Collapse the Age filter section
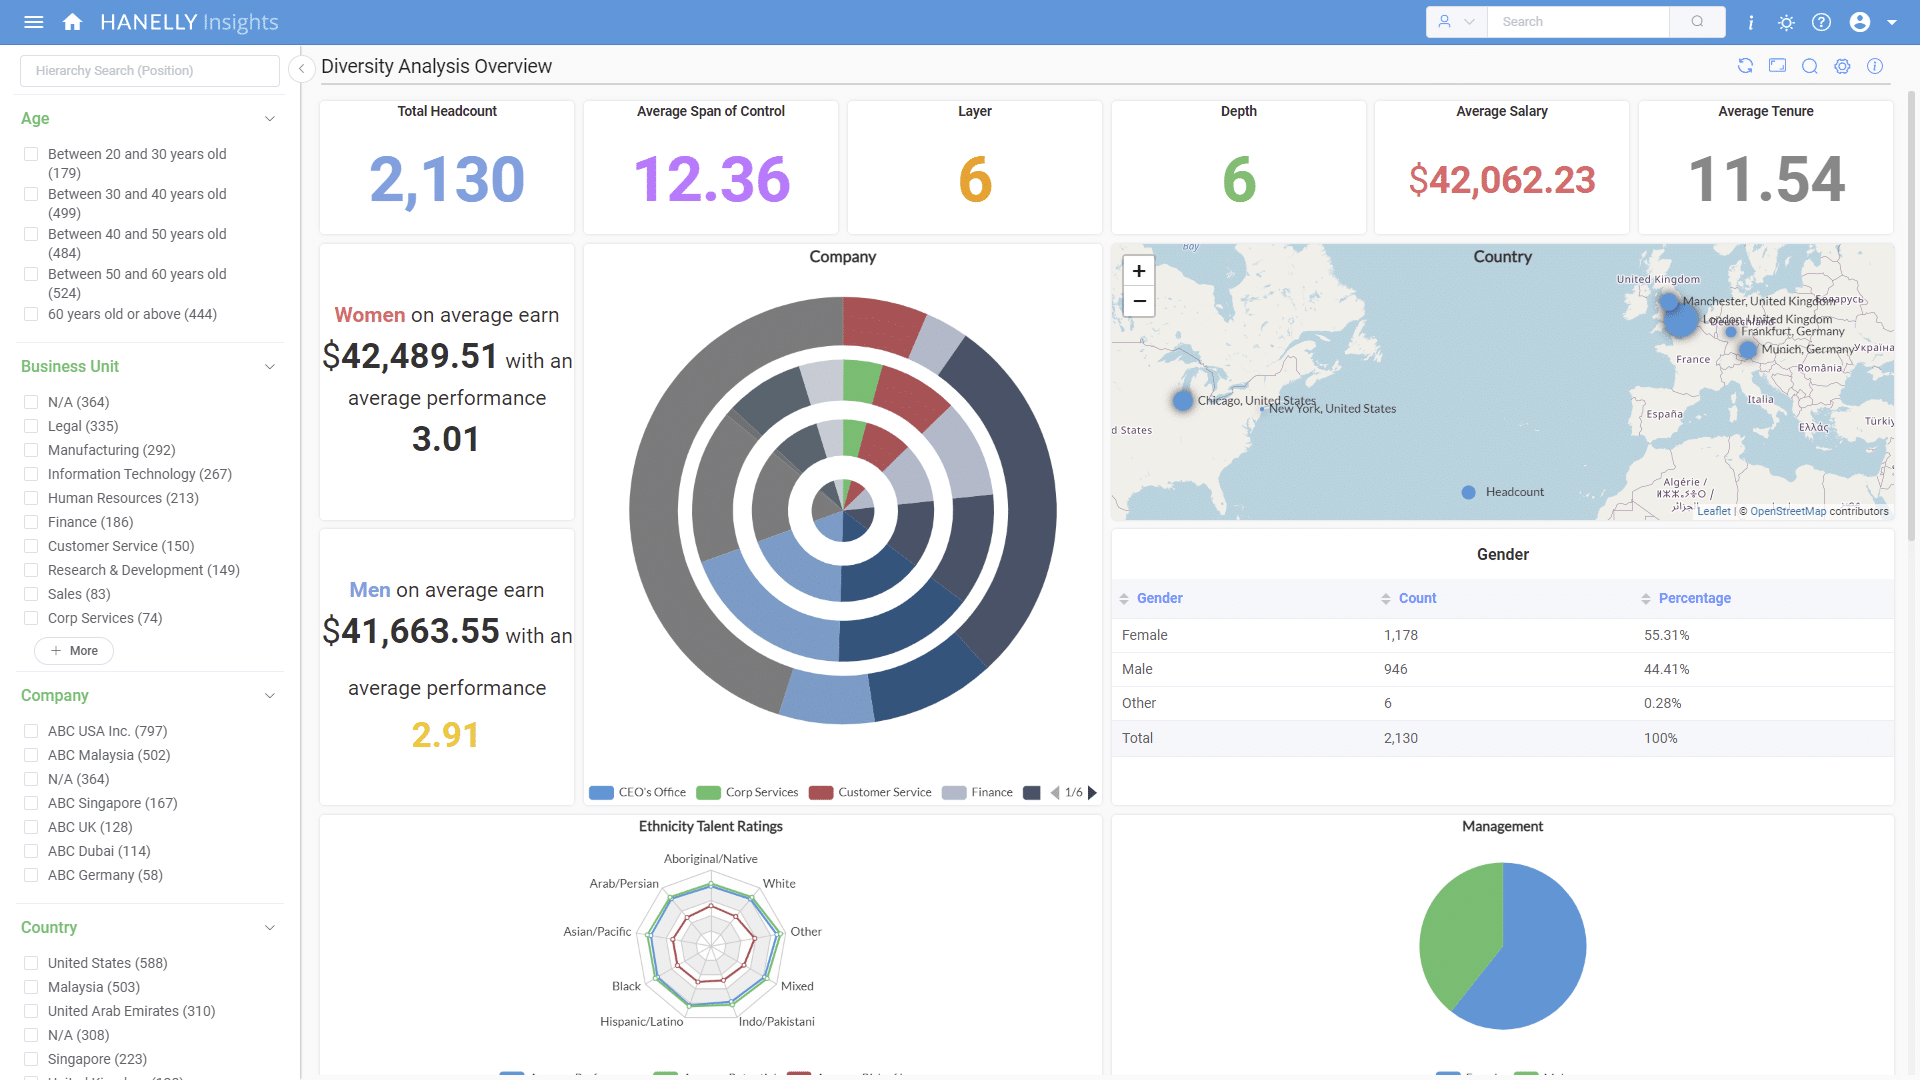Image resolution: width=1920 pixels, height=1080 pixels. [269, 118]
